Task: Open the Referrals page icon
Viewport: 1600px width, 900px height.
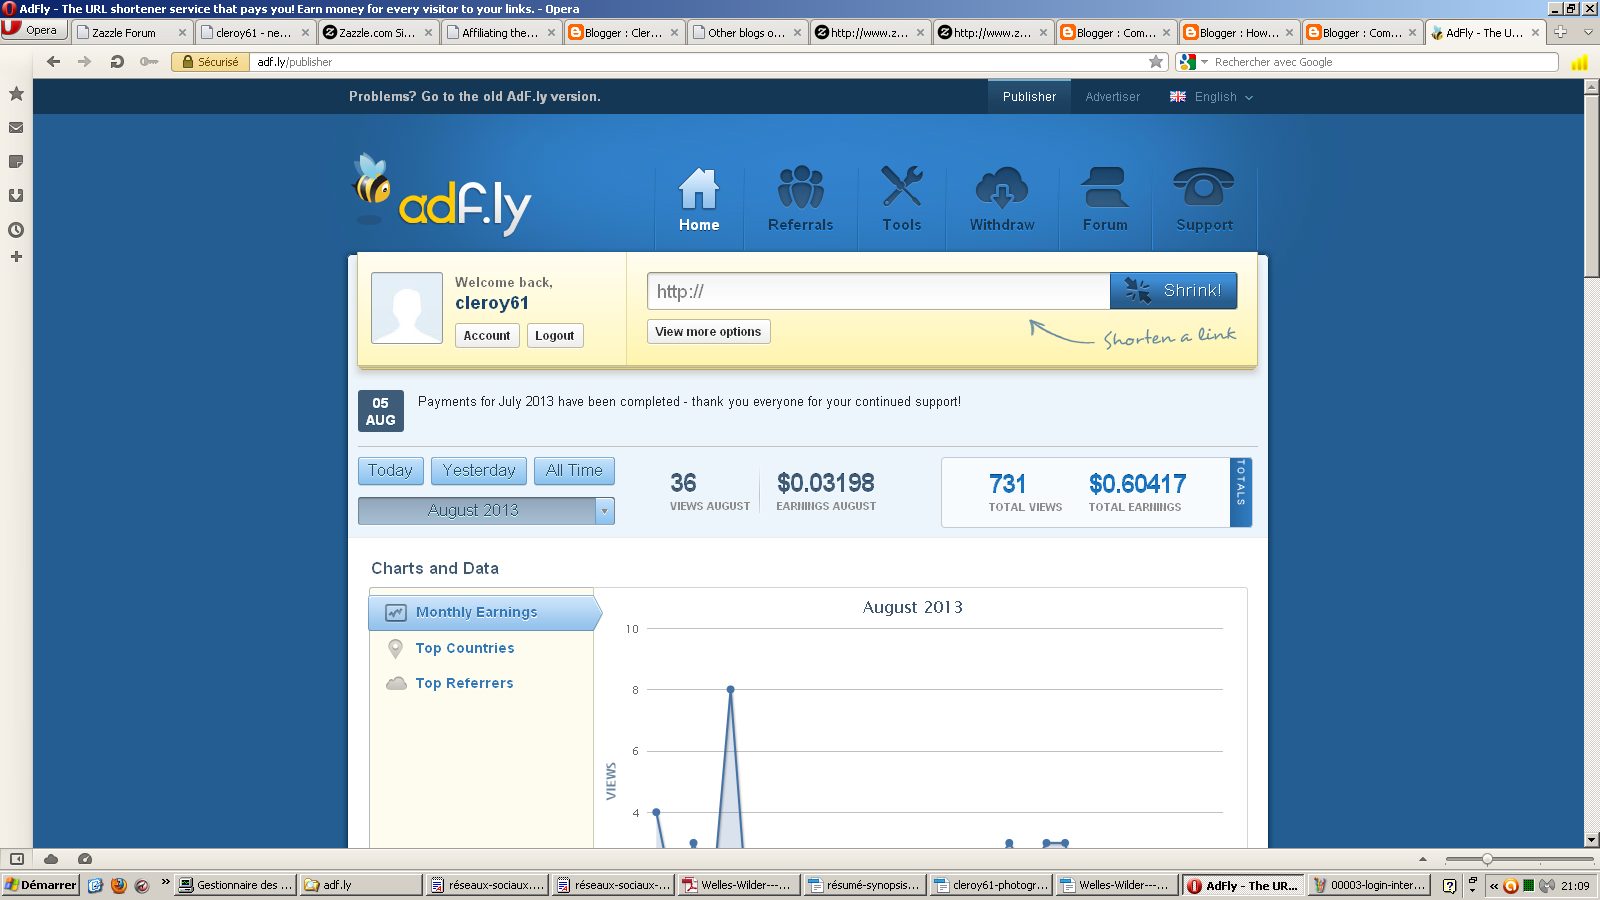Action: point(801,187)
